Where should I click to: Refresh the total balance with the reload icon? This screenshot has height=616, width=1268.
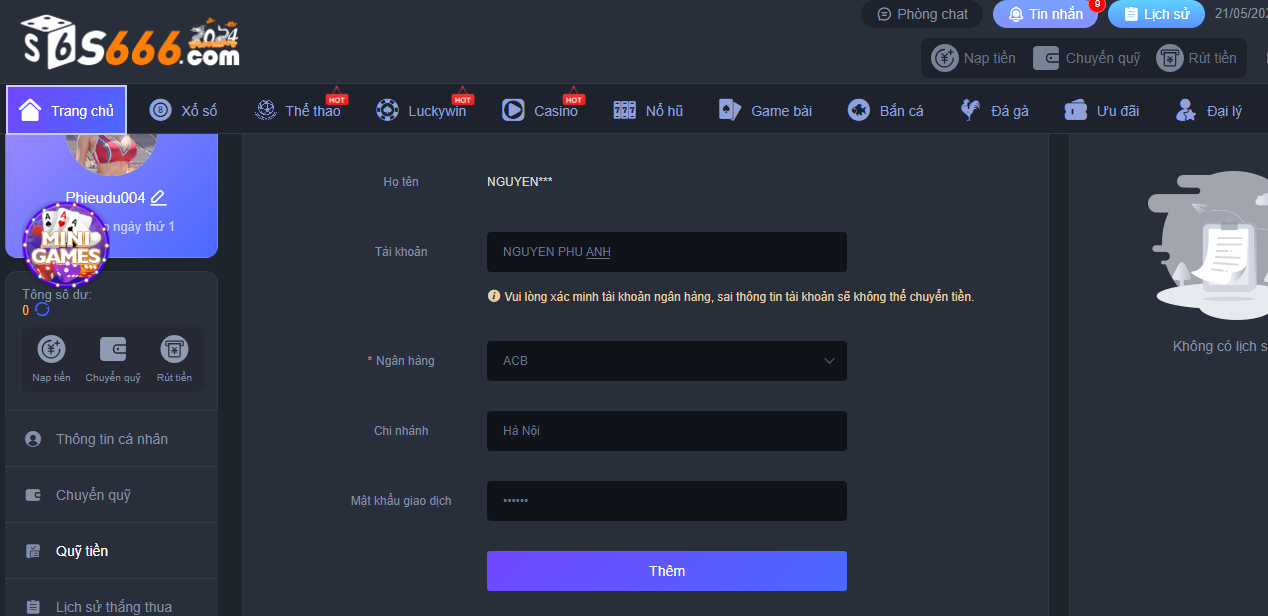tap(42, 310)
